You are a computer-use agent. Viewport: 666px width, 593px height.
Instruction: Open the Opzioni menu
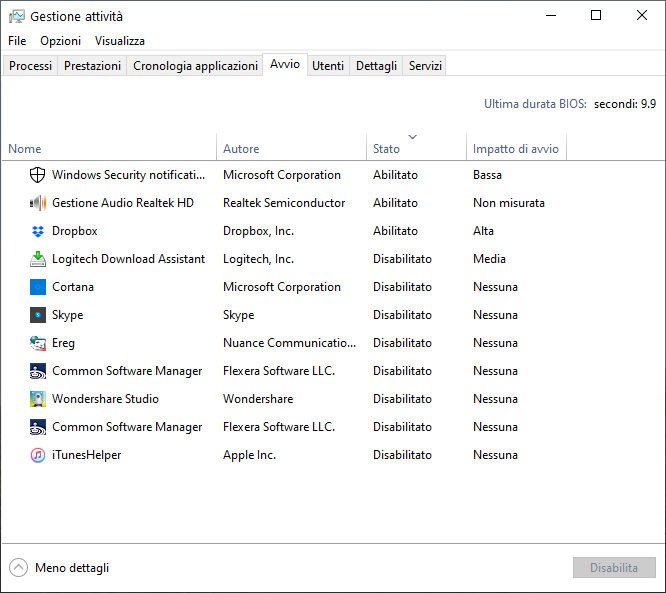pyautogui.click(x=60, y=41)
